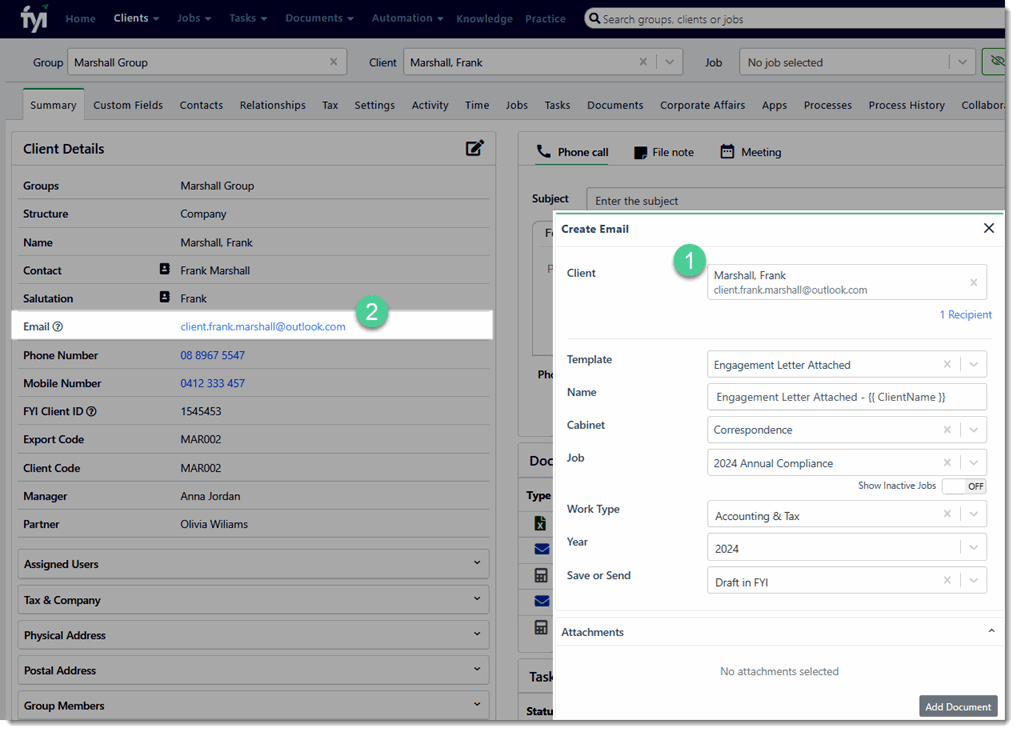Viewport: 1017px width, 732px height.
Task: Click the contact card icon beside Frank Marshall
Action: 165,269
